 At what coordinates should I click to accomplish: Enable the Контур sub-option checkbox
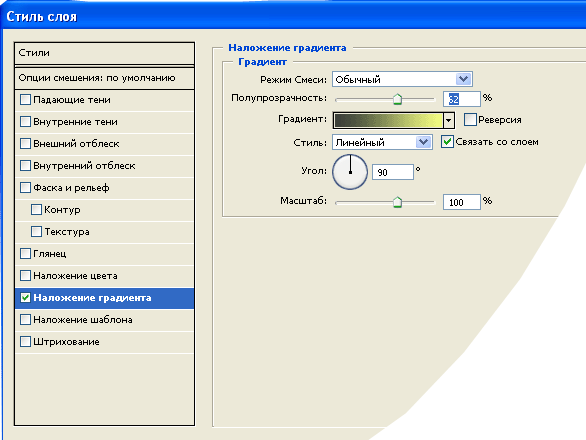coord(36,210)
